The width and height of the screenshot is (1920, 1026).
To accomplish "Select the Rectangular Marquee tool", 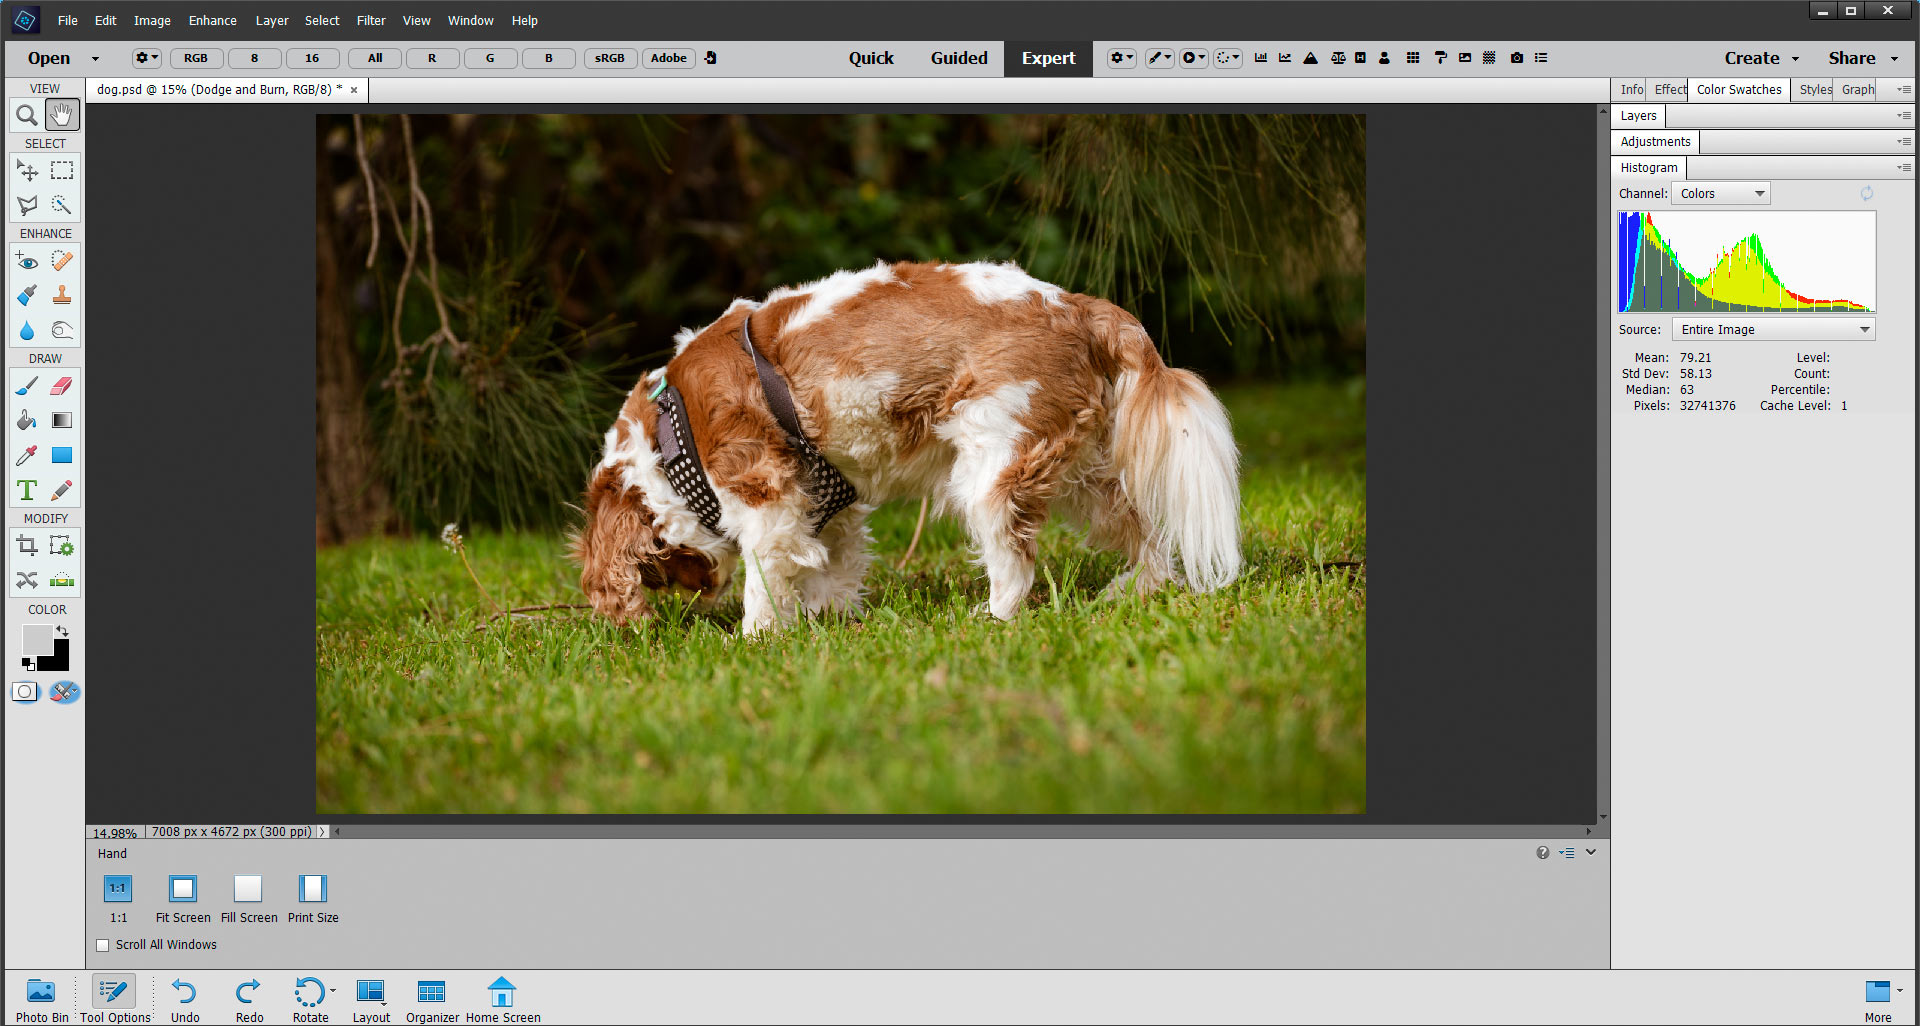I will 62,171.
